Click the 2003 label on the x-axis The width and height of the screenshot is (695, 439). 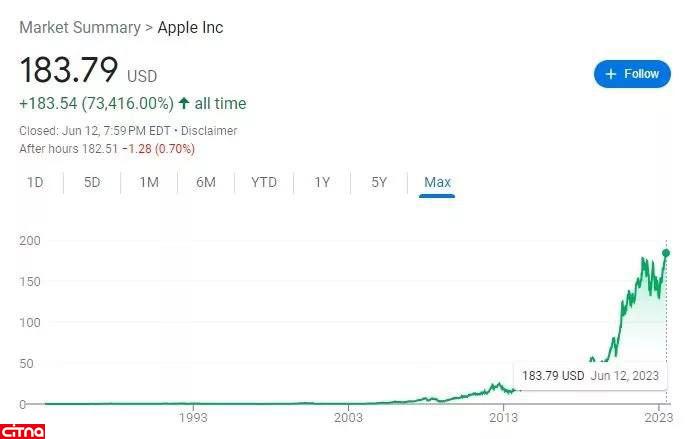(348, 417)
